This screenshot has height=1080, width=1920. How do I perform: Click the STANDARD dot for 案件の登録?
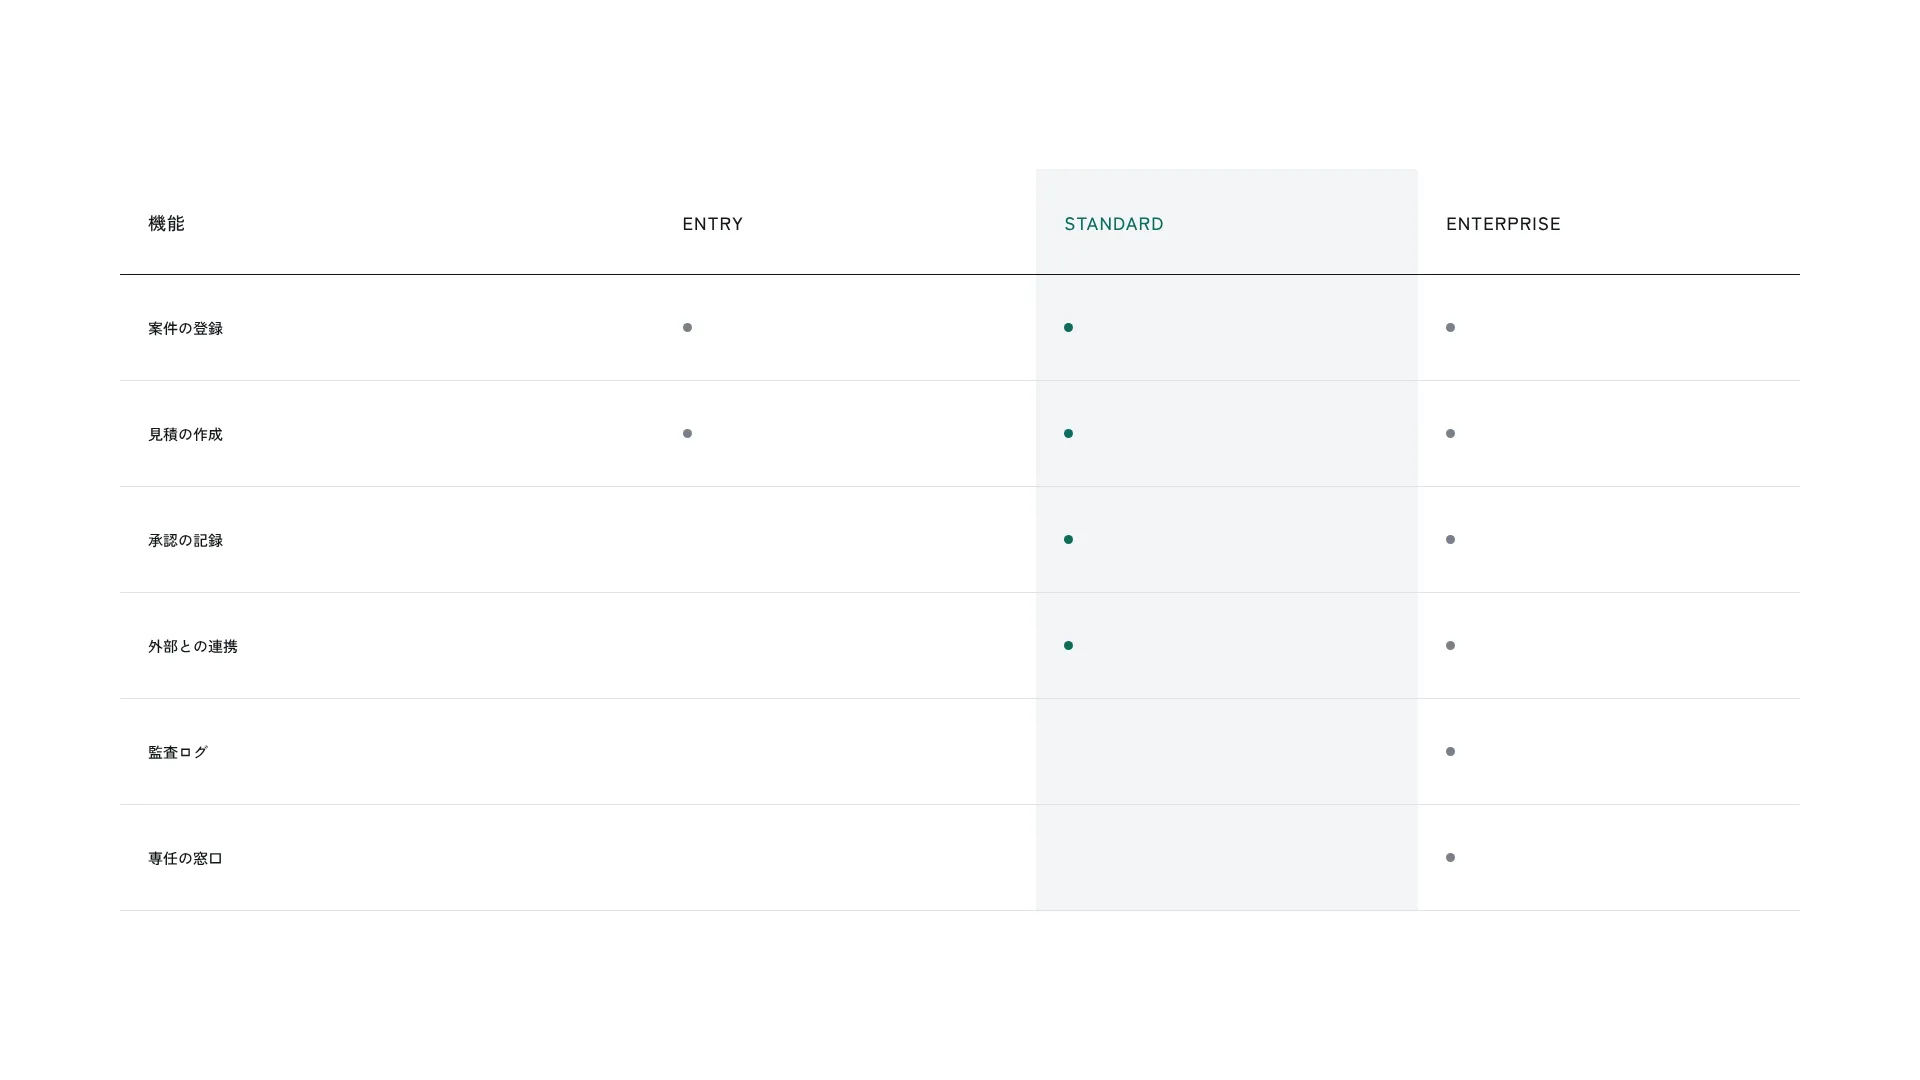pyautogui.click(x=1069, y=328)
